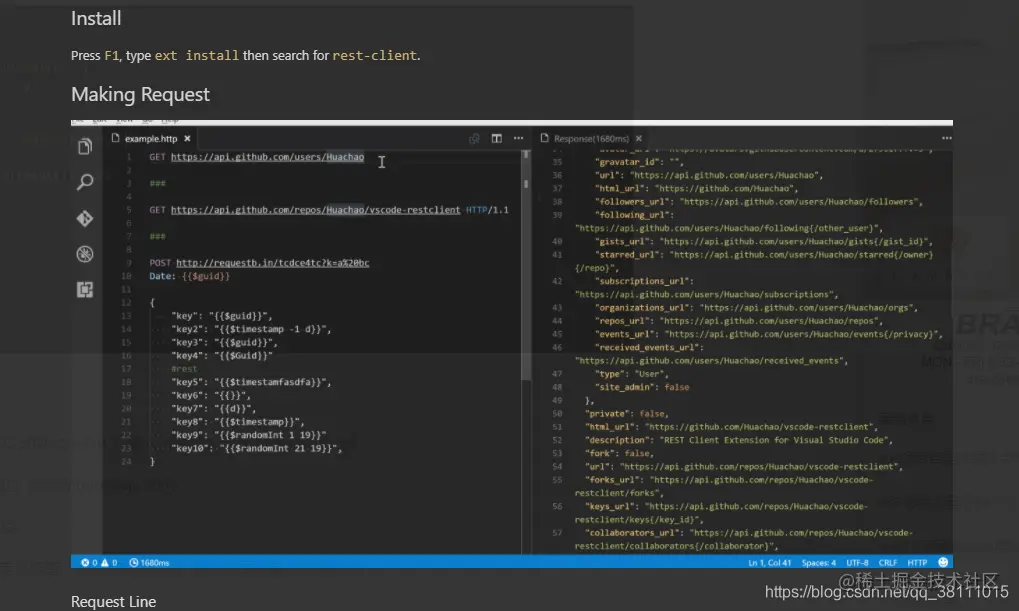Click the requestb.in POST URL

click(x=272, y=263)
